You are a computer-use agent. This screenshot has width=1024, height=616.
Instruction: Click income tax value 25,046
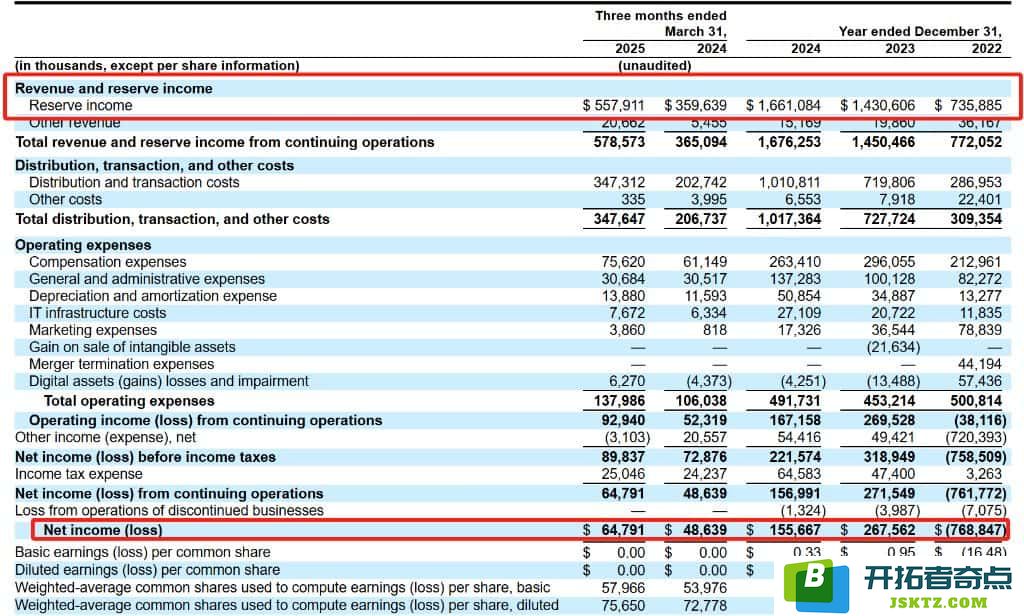click(x=623, y=474)
